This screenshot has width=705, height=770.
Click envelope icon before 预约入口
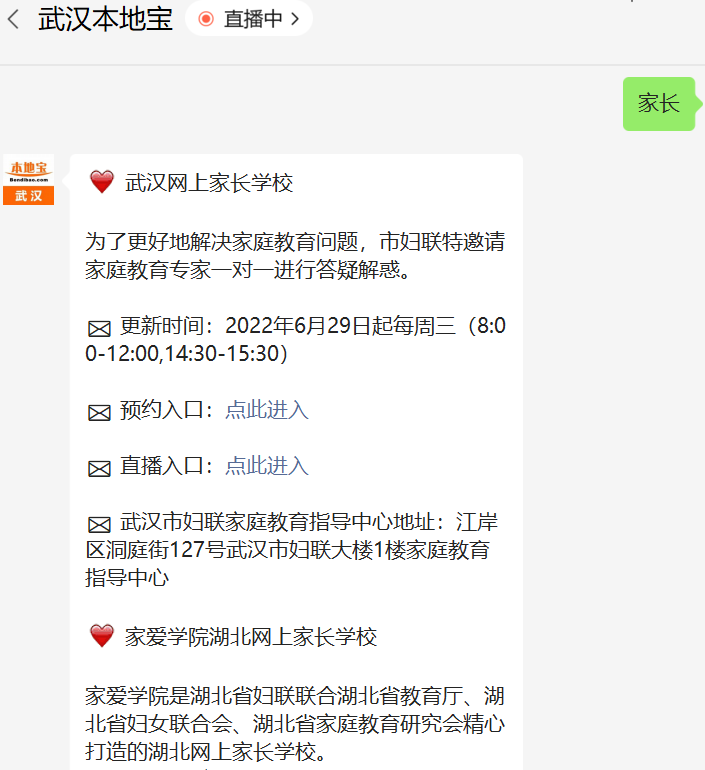coord(99,412)
